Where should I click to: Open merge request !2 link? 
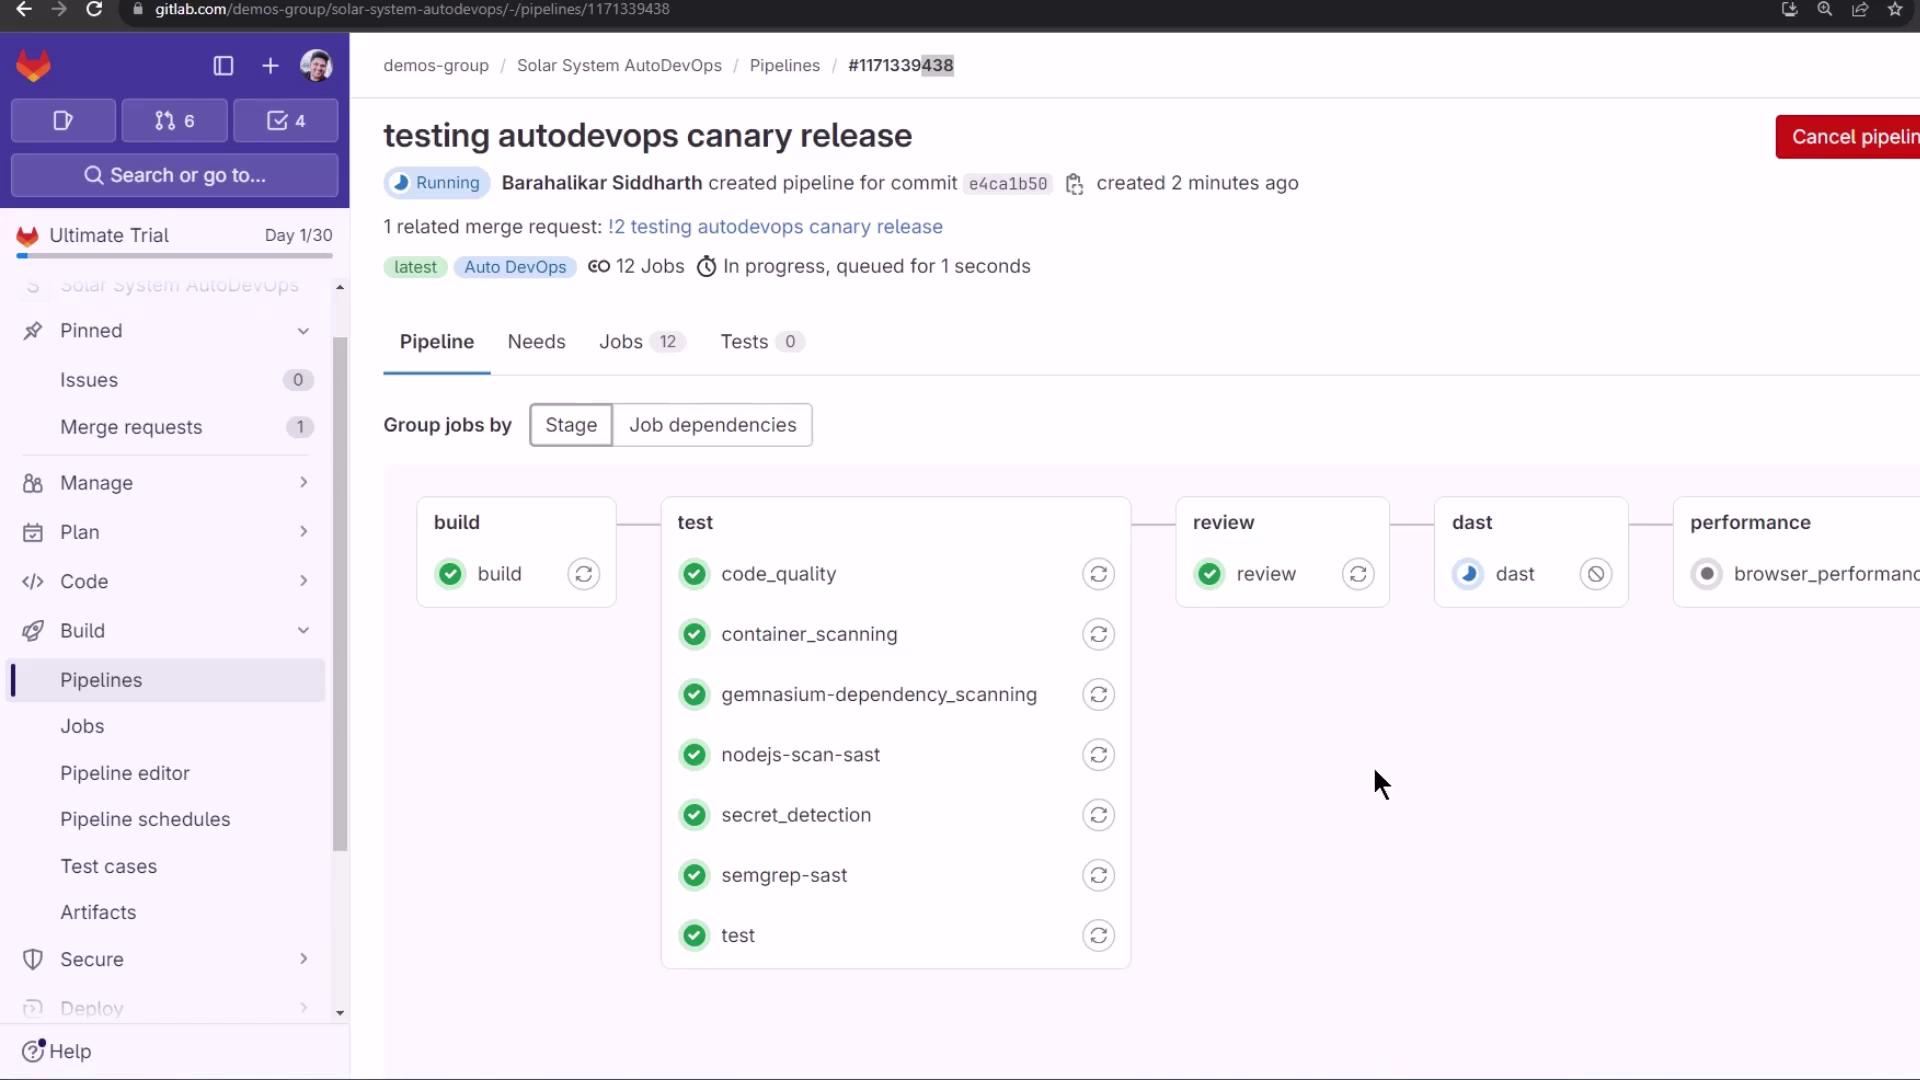pyautogui.click(x=775, y=227)
